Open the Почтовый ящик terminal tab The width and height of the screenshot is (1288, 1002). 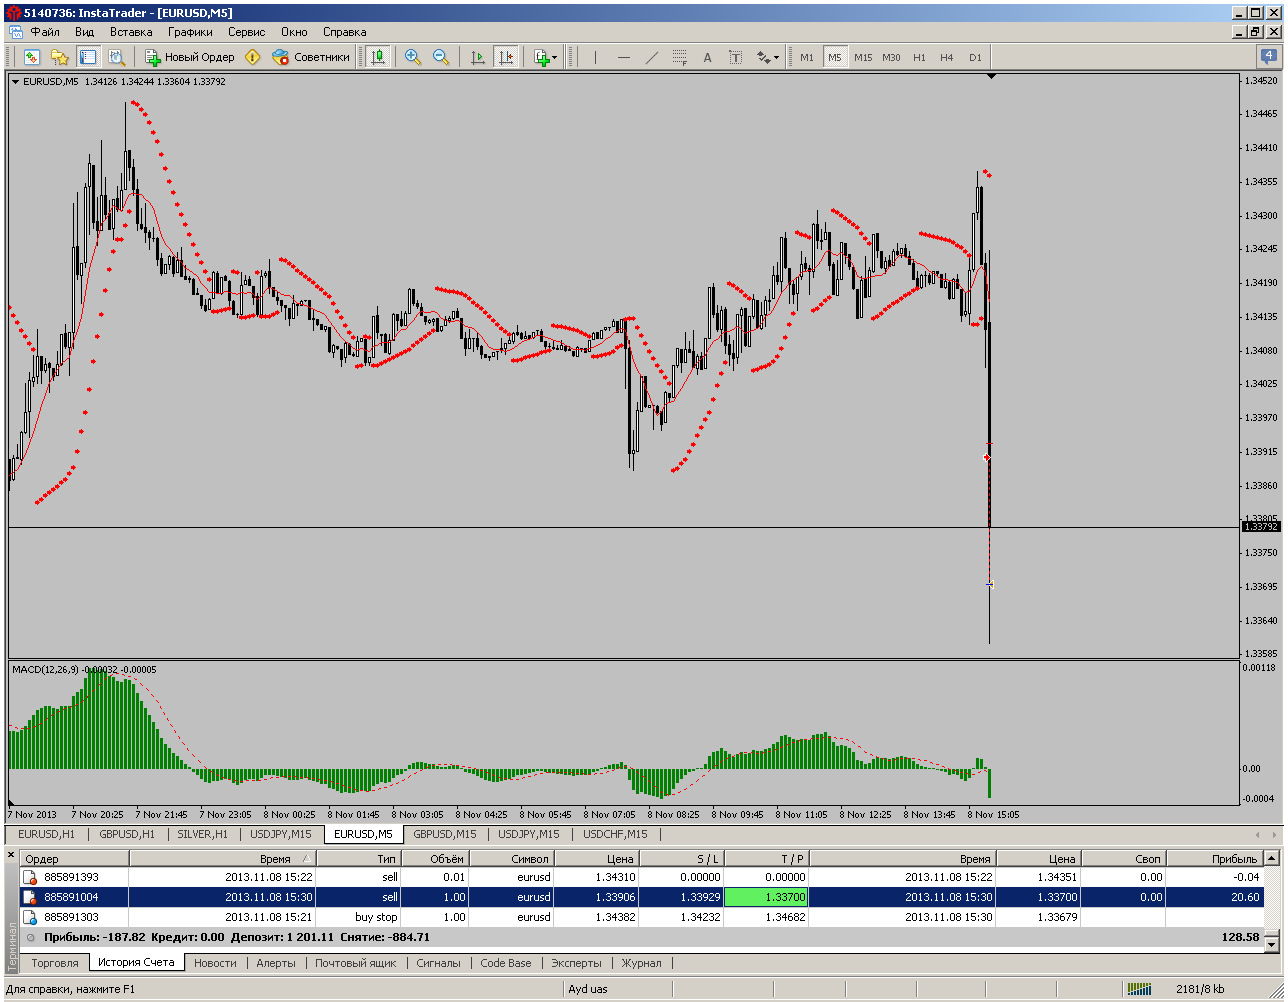(x=355, y=963)
